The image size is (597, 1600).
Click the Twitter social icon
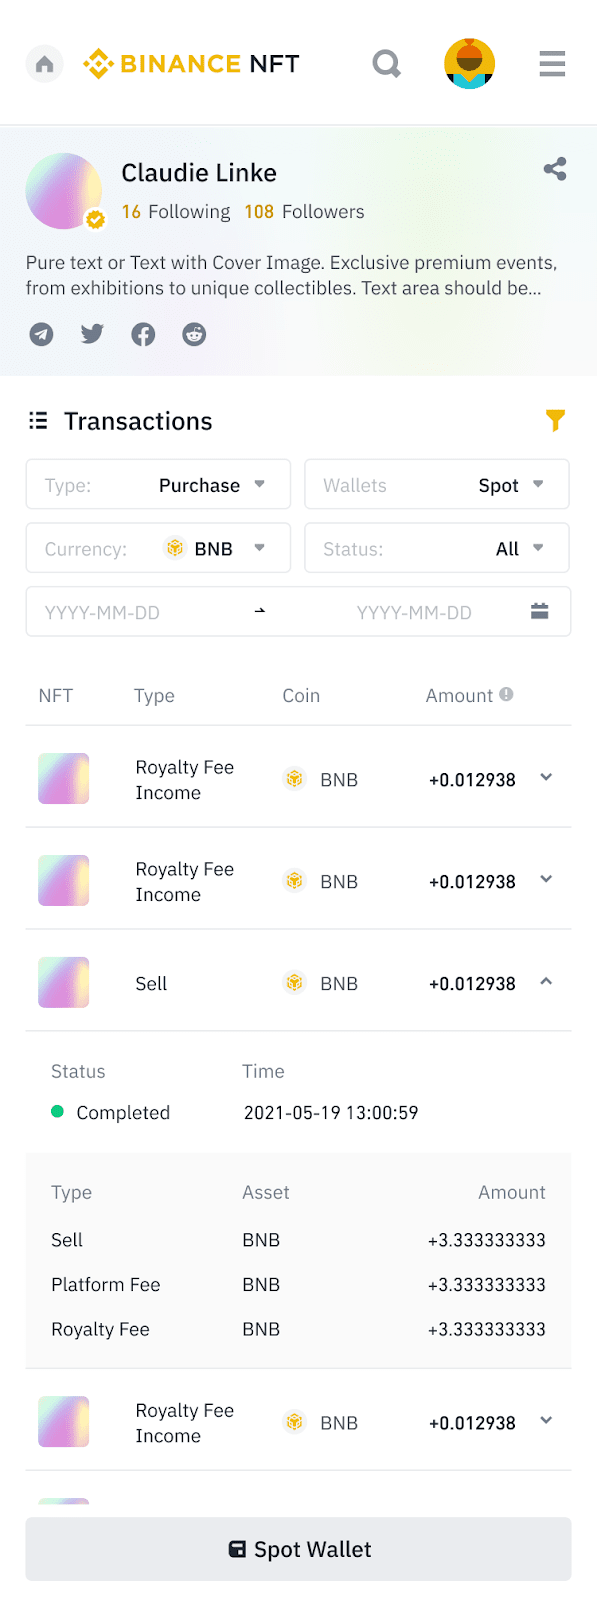[92, 334]
